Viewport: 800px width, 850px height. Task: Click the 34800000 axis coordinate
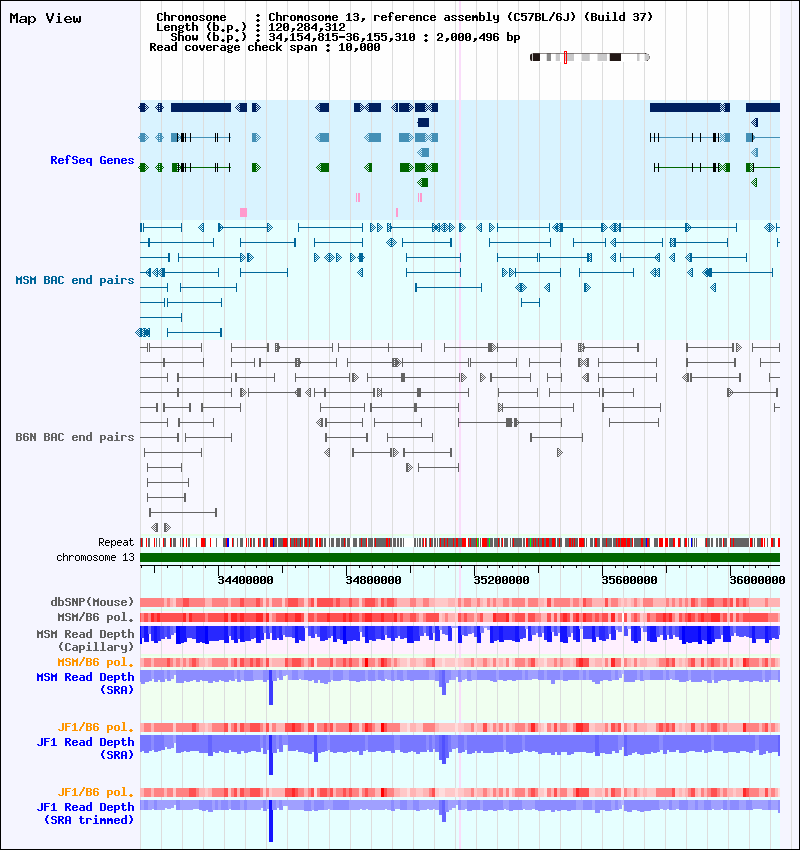point(373,580)
